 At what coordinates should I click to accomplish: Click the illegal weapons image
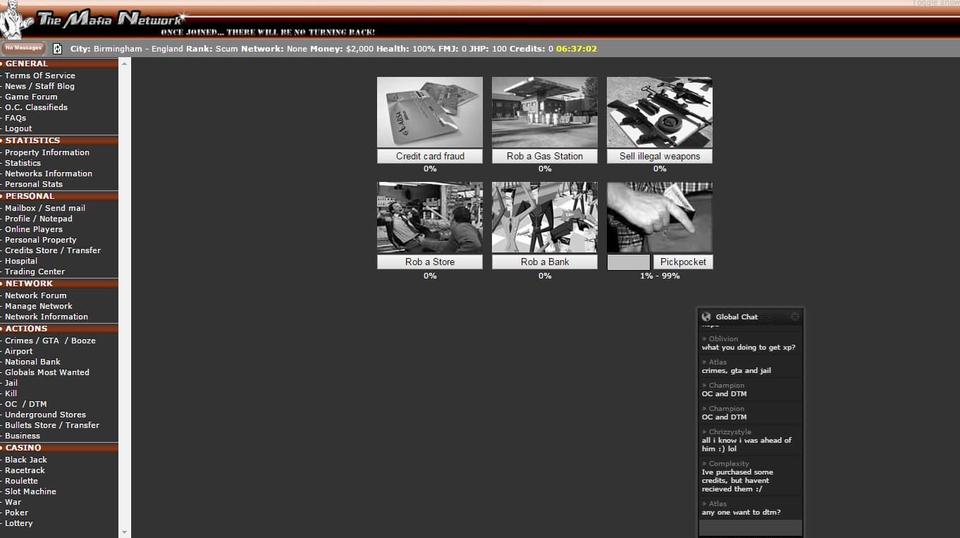(659, 112)
